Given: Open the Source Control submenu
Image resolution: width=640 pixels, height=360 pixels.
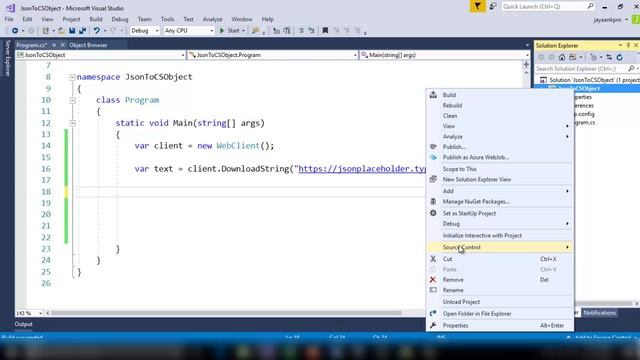Looking at the screenshot, I should [500, 247].
